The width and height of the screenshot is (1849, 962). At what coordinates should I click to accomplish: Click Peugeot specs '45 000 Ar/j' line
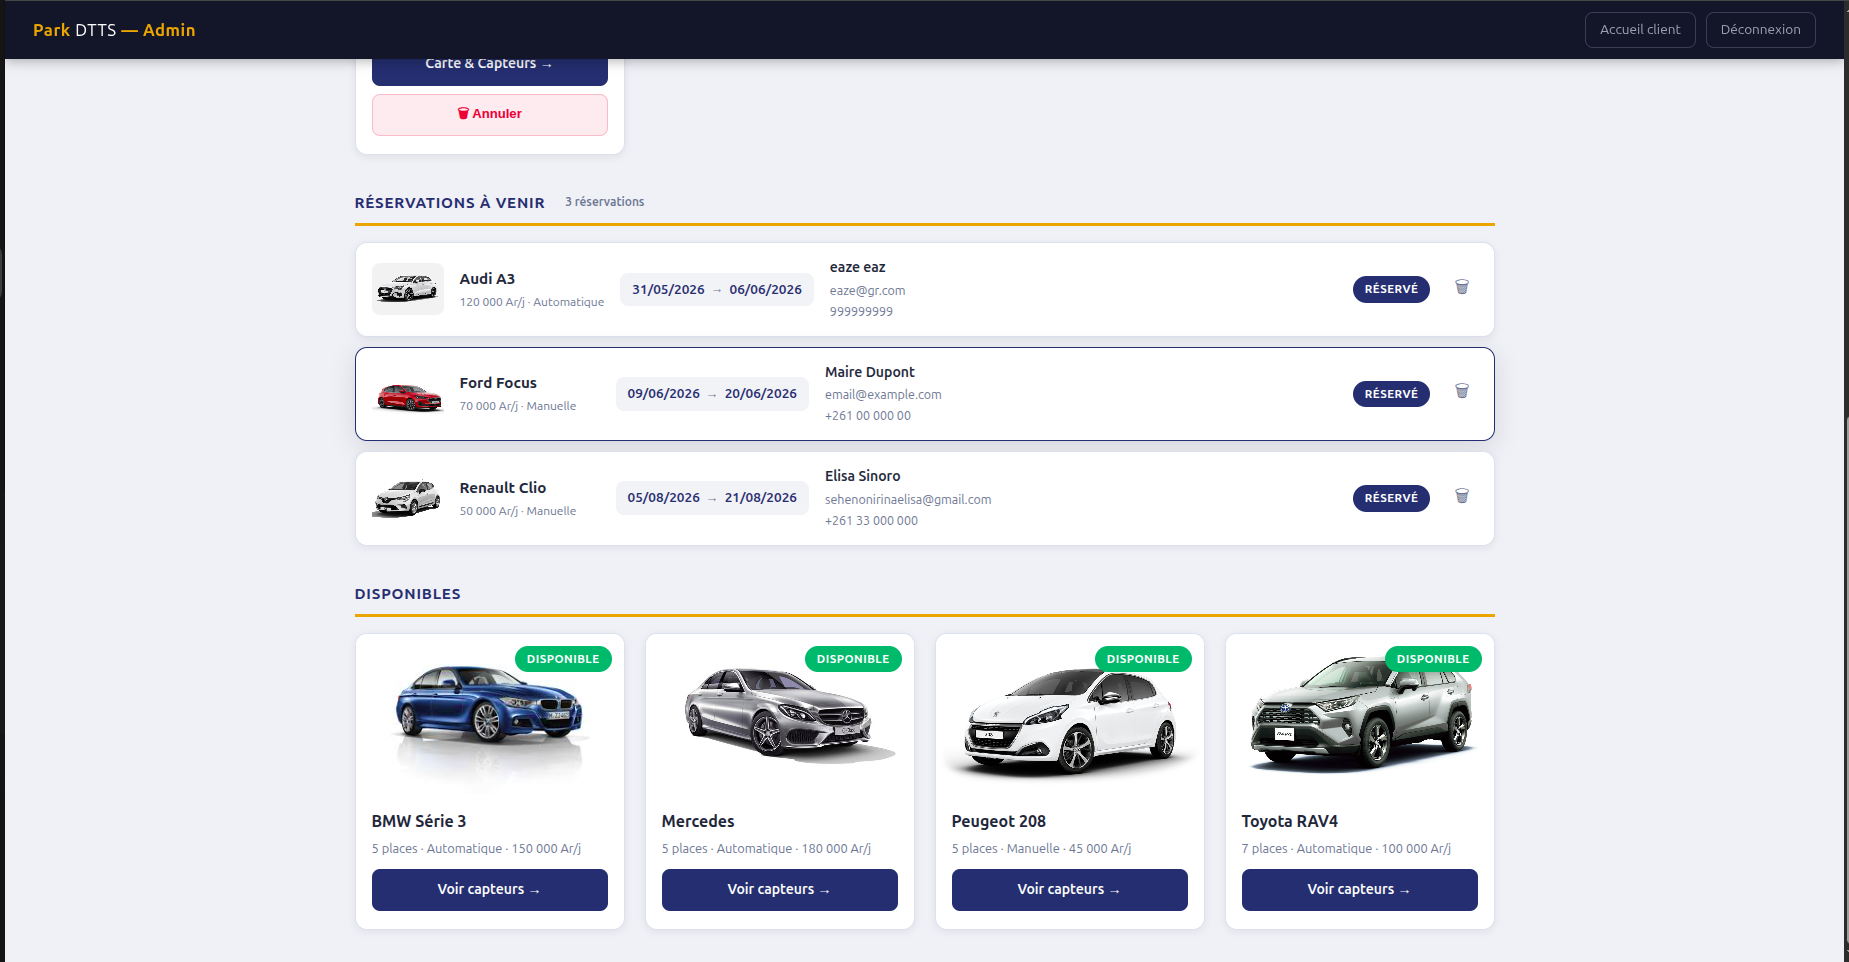[1041, 849]
